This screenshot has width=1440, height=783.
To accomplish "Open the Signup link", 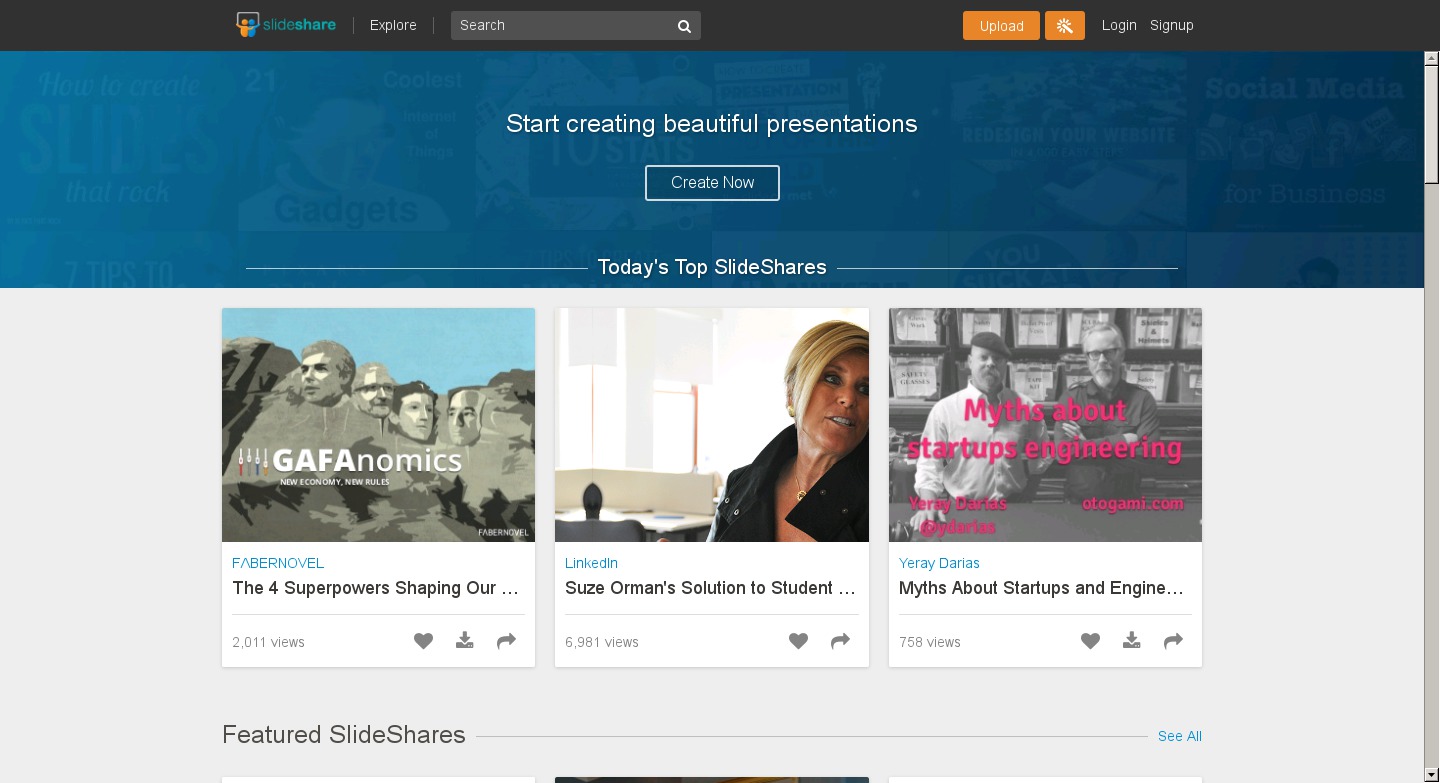I will coord(1172,25).
